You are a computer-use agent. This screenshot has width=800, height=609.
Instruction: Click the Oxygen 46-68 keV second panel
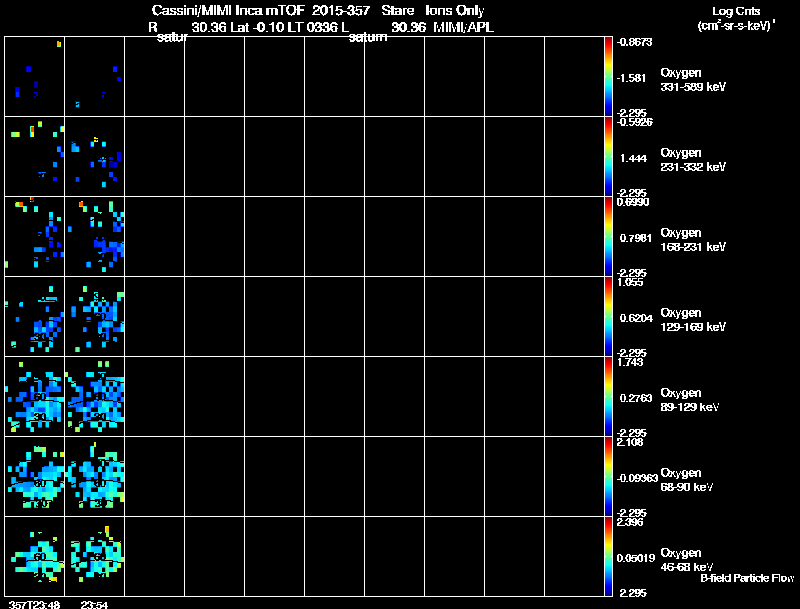click(94, 556)
